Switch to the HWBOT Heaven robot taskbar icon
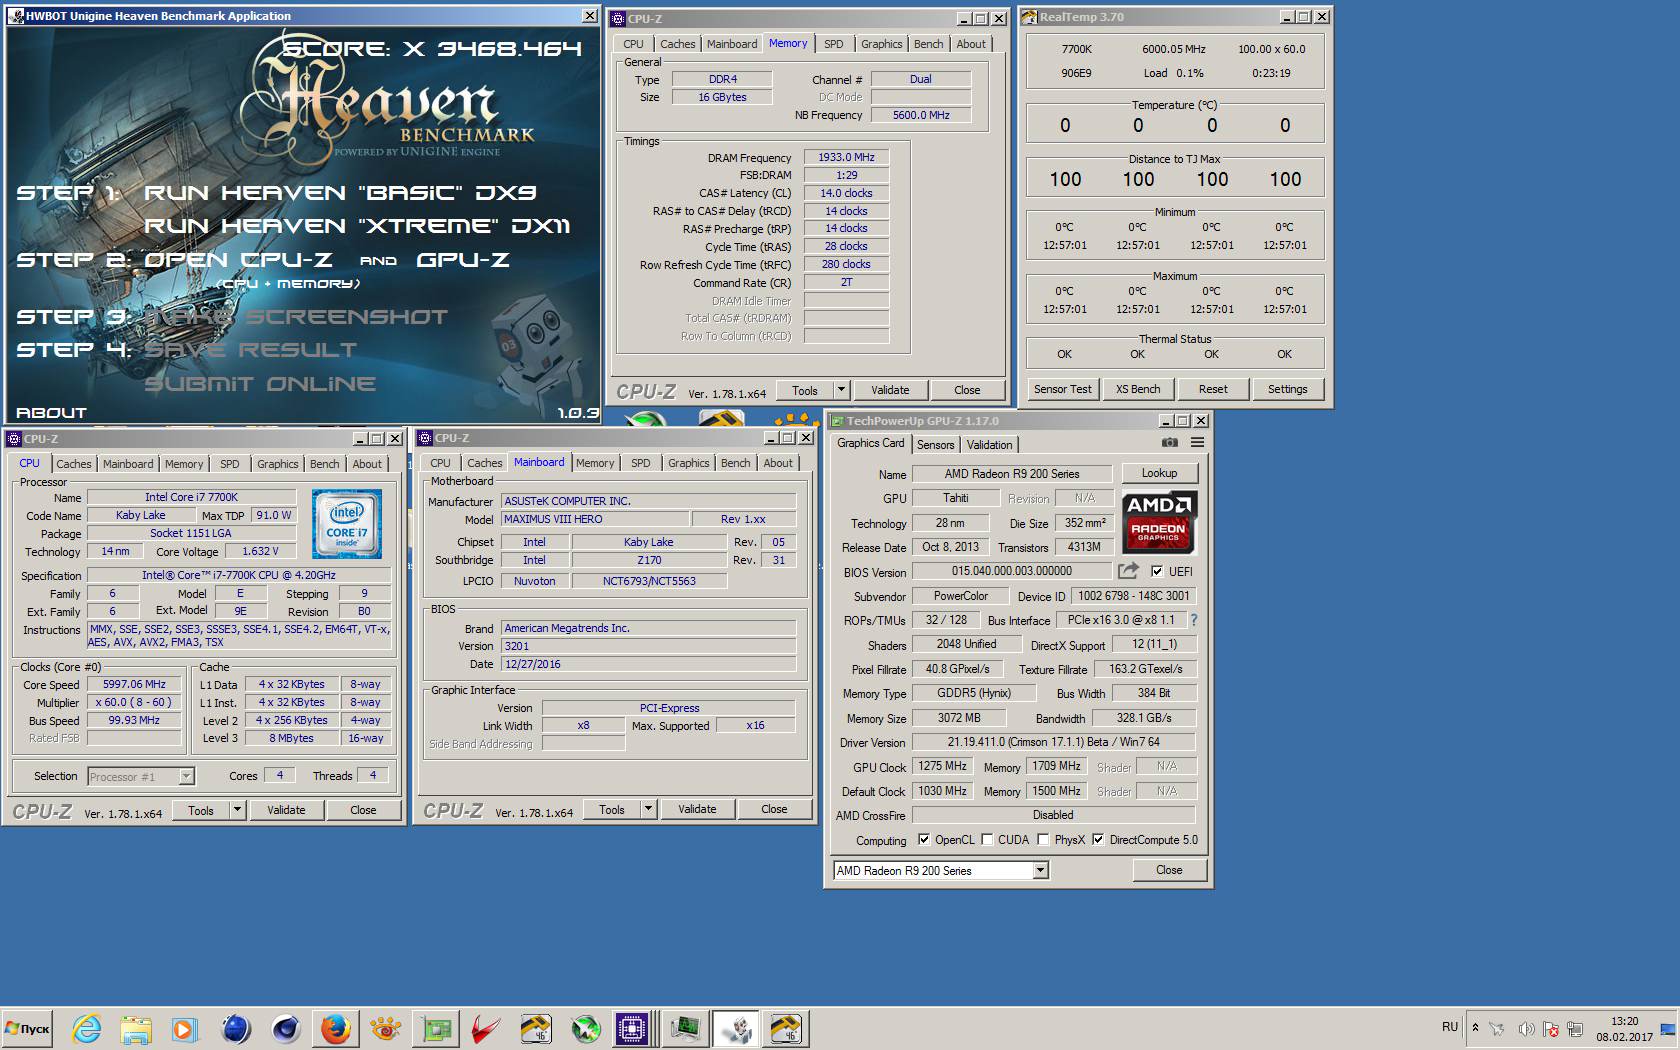Image resolution: width=1680 pixels, height=1050 pixels. point(737,1028)
